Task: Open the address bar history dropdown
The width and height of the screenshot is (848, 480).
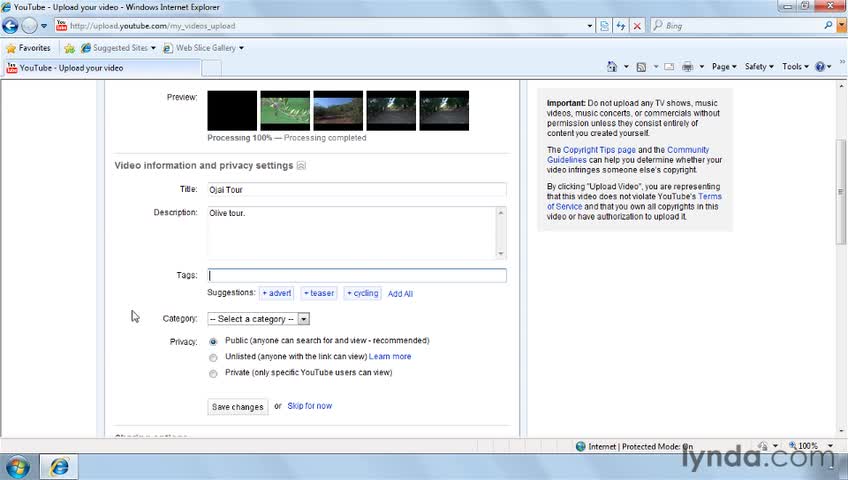Action: tap(589, 26)
